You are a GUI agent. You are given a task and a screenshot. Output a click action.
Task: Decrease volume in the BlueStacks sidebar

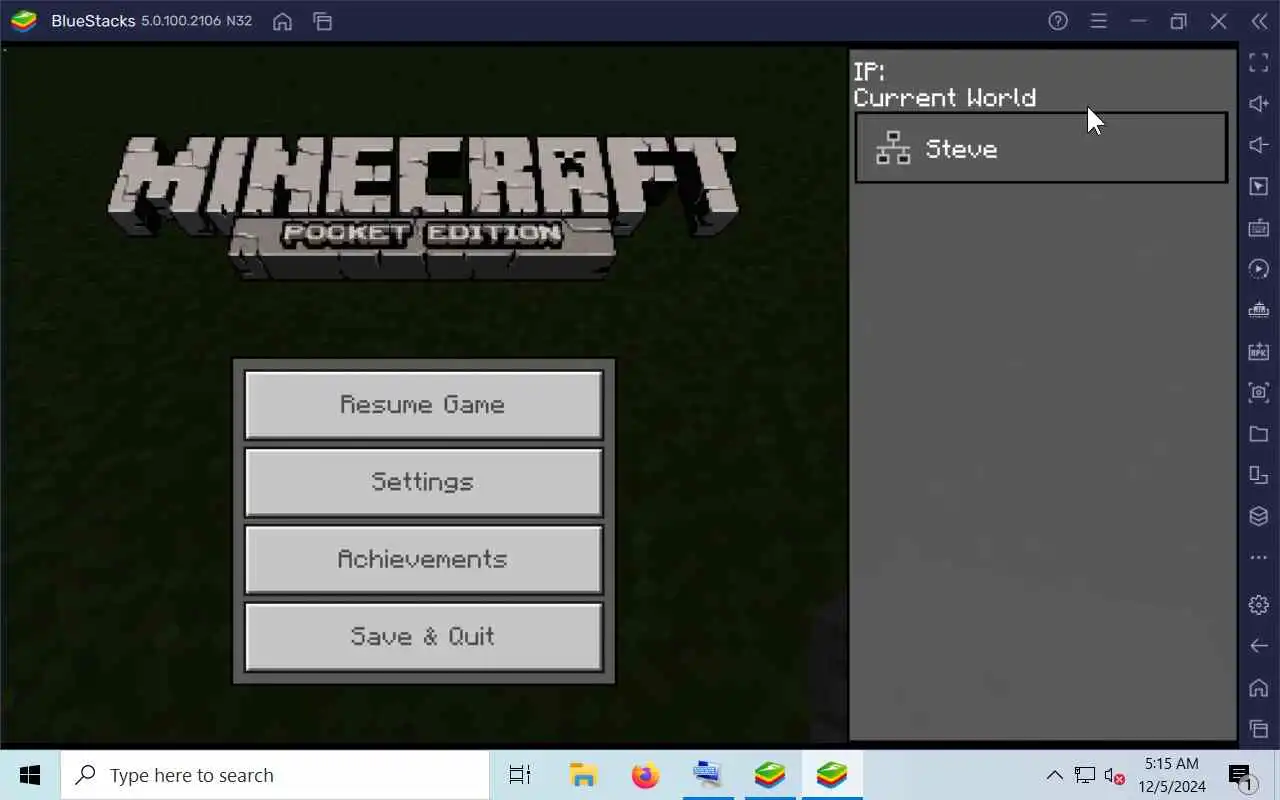1259,145
